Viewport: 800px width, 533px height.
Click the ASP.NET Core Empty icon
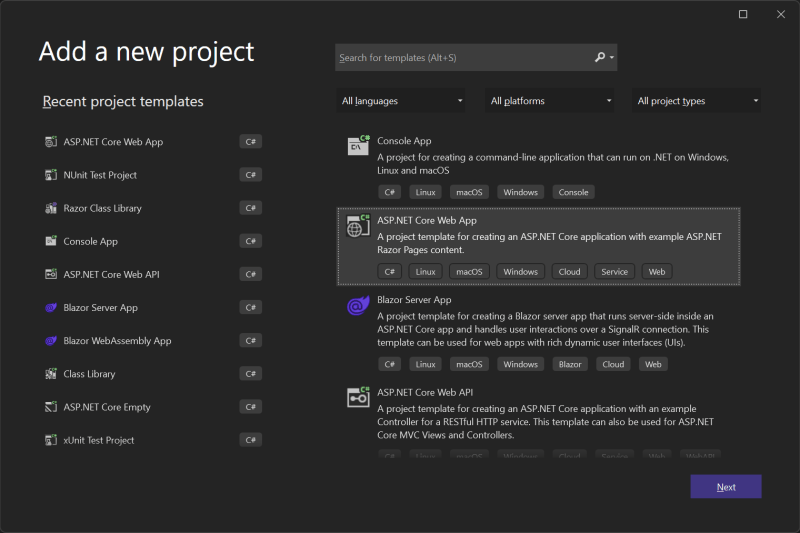[x=51, y=407]
